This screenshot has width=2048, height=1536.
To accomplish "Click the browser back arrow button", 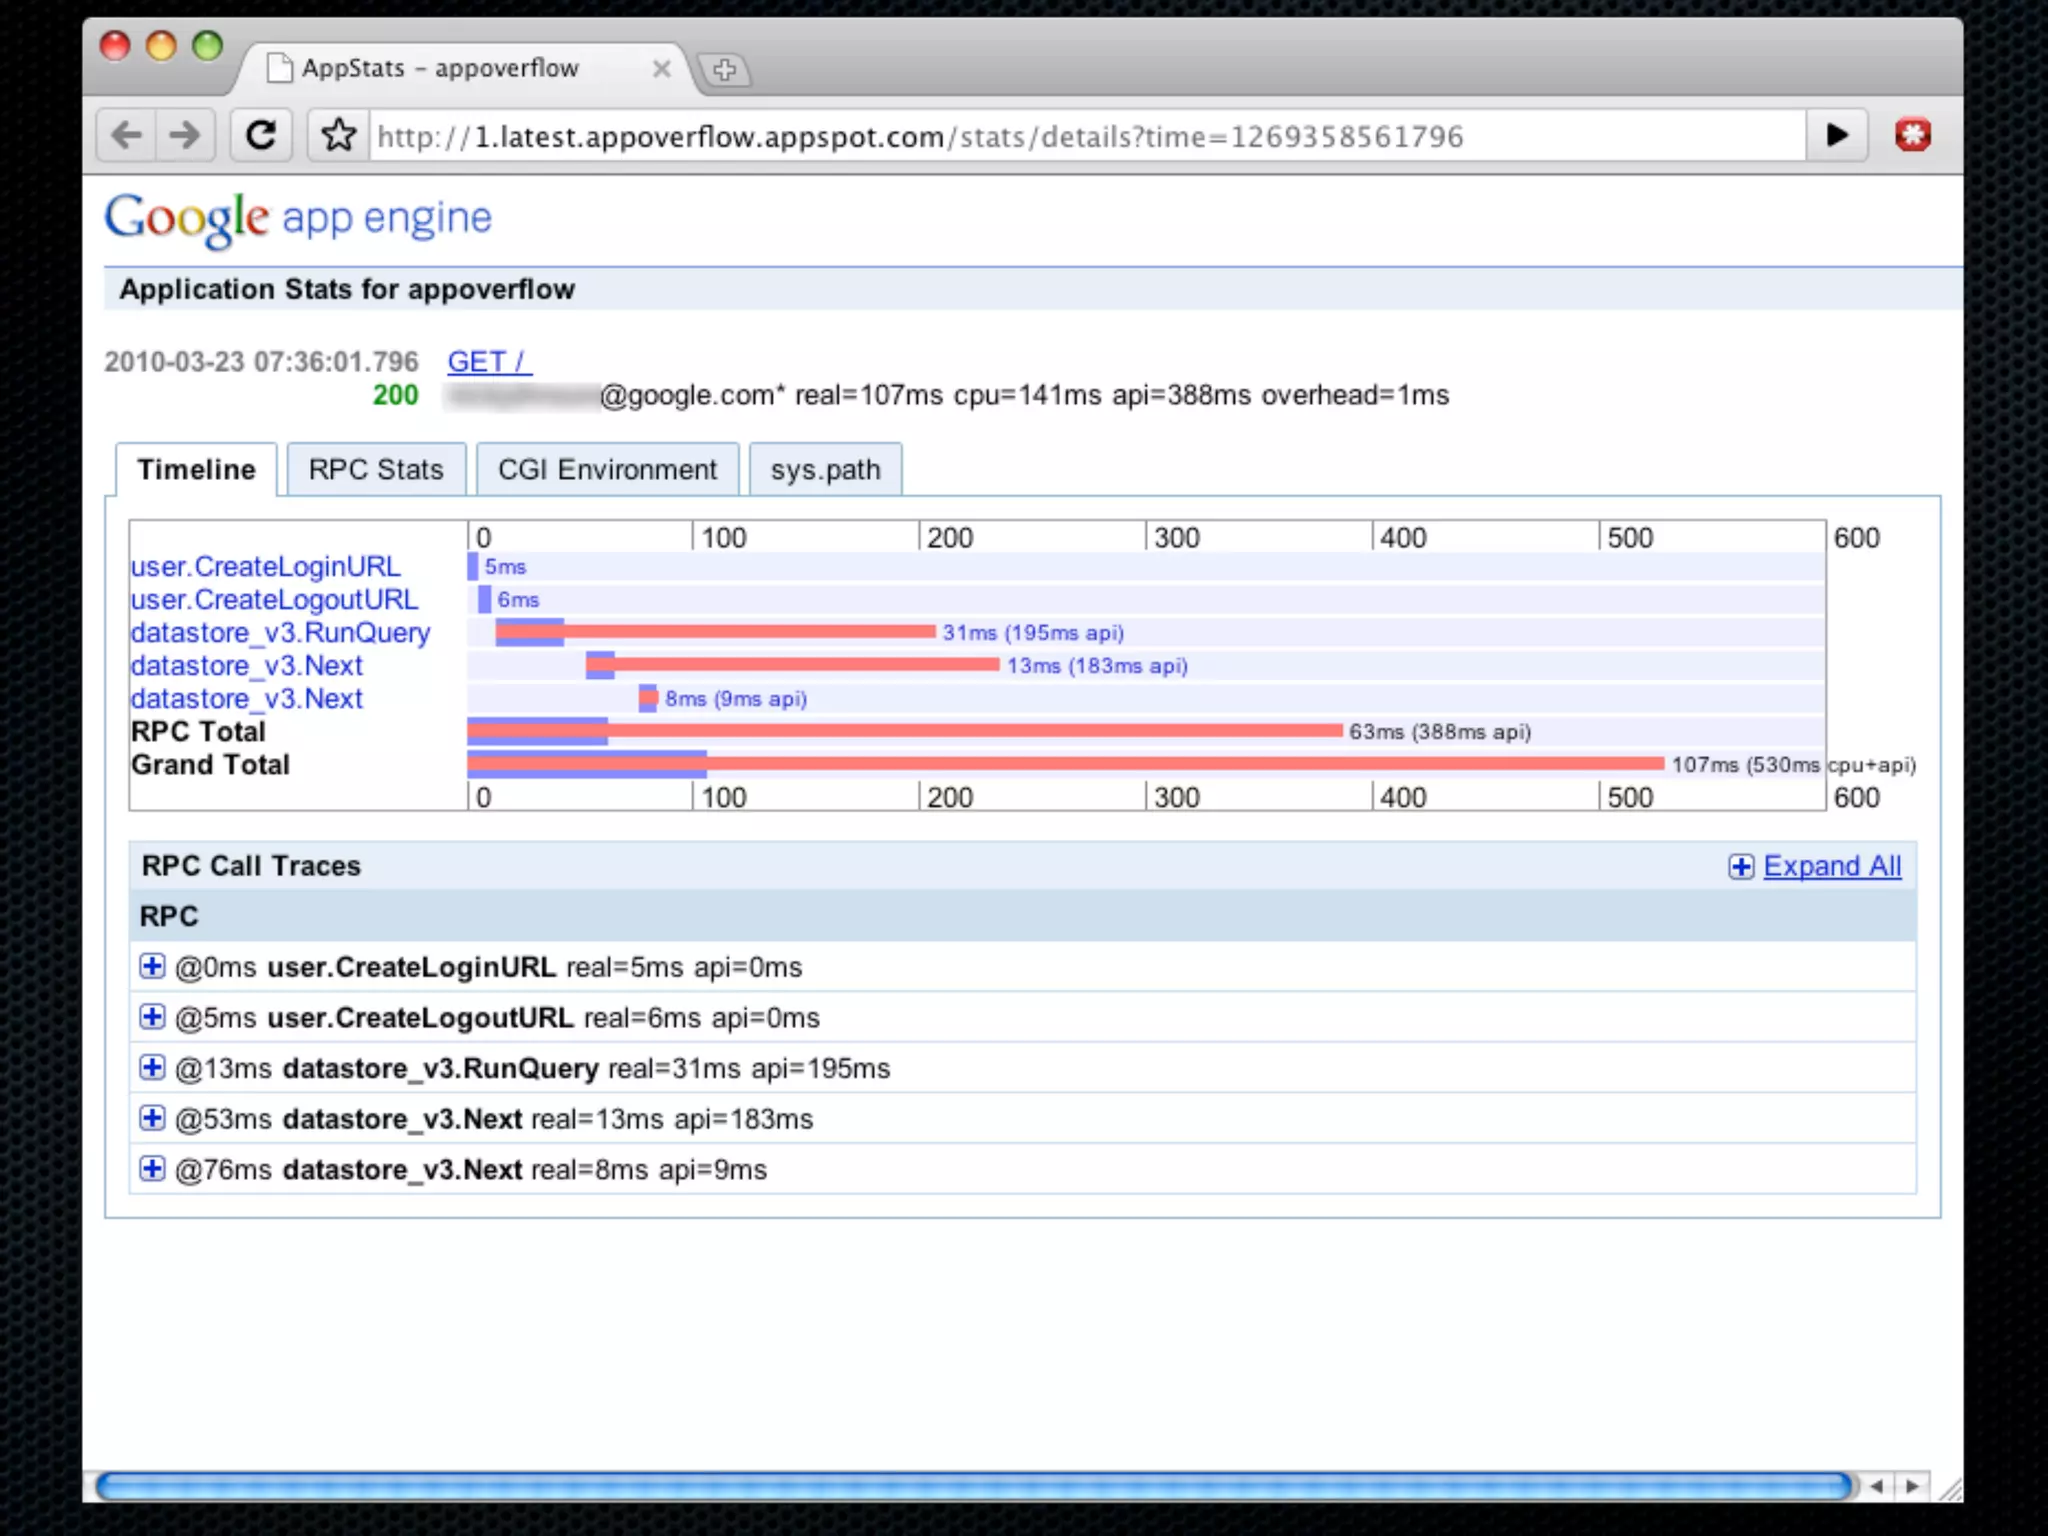I will click(x=127, y=135).
